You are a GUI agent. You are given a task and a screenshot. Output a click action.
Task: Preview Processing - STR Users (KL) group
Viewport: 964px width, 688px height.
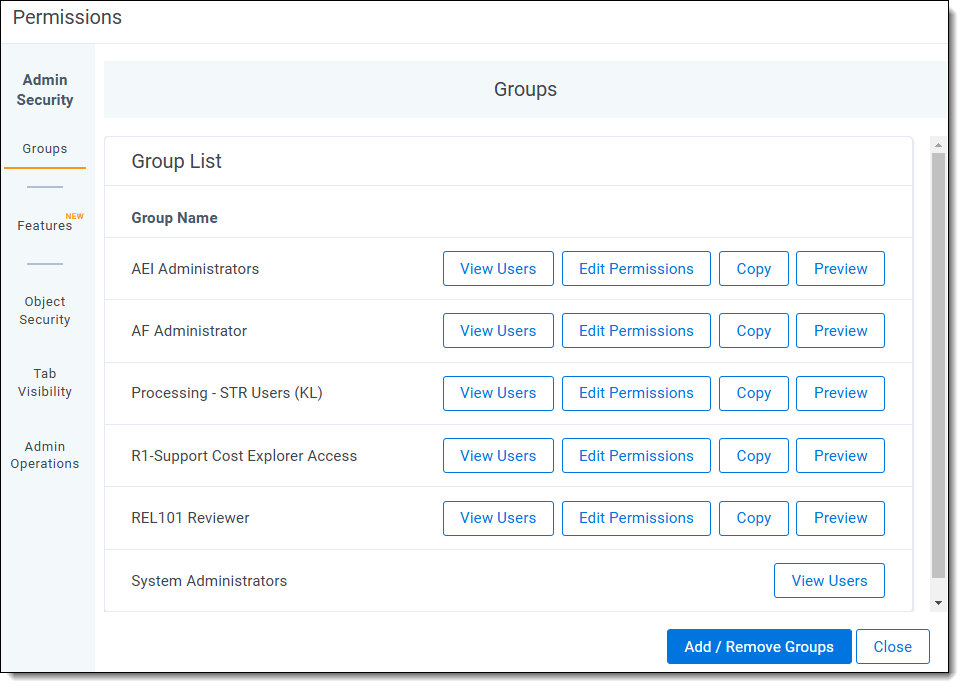coord(840,393)
